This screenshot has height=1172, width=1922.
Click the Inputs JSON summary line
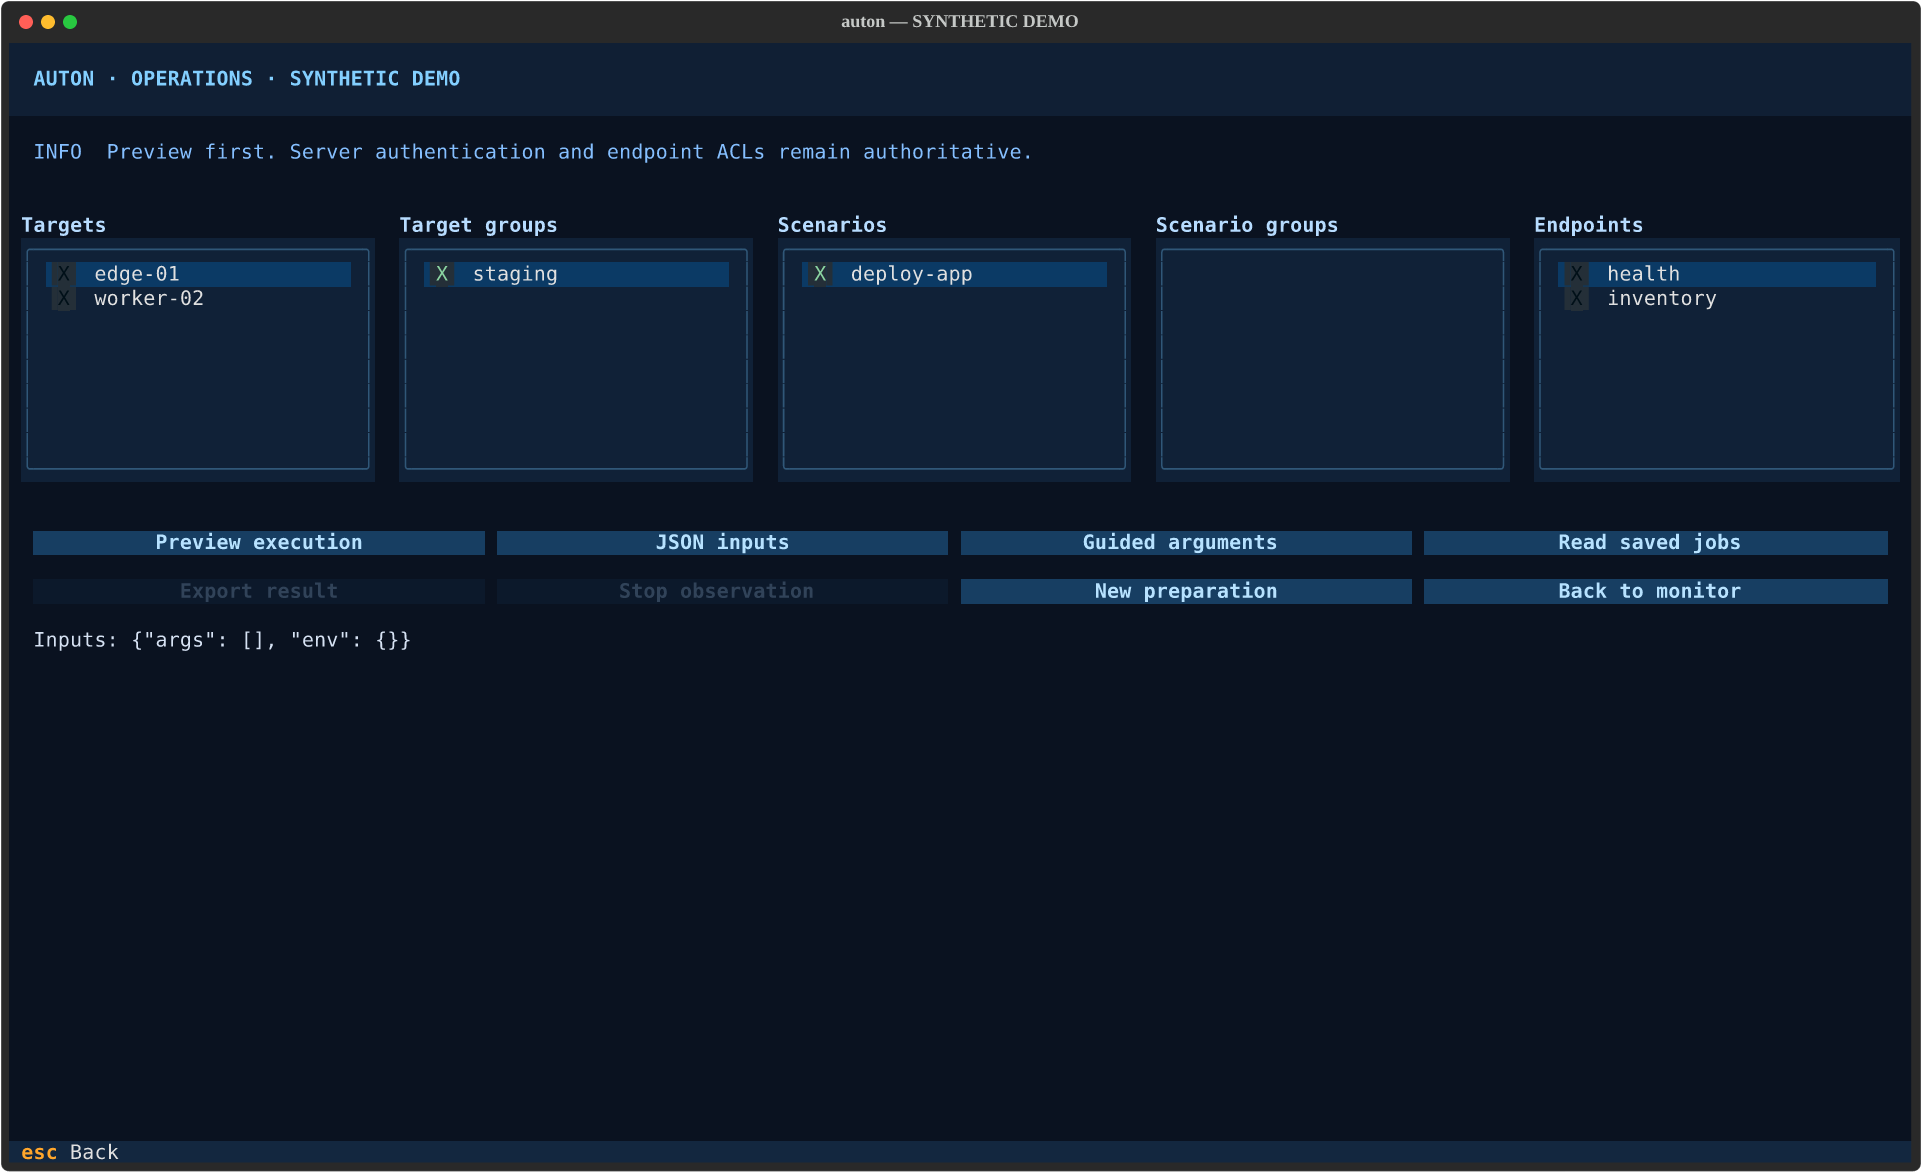click(x=222, y=641)
